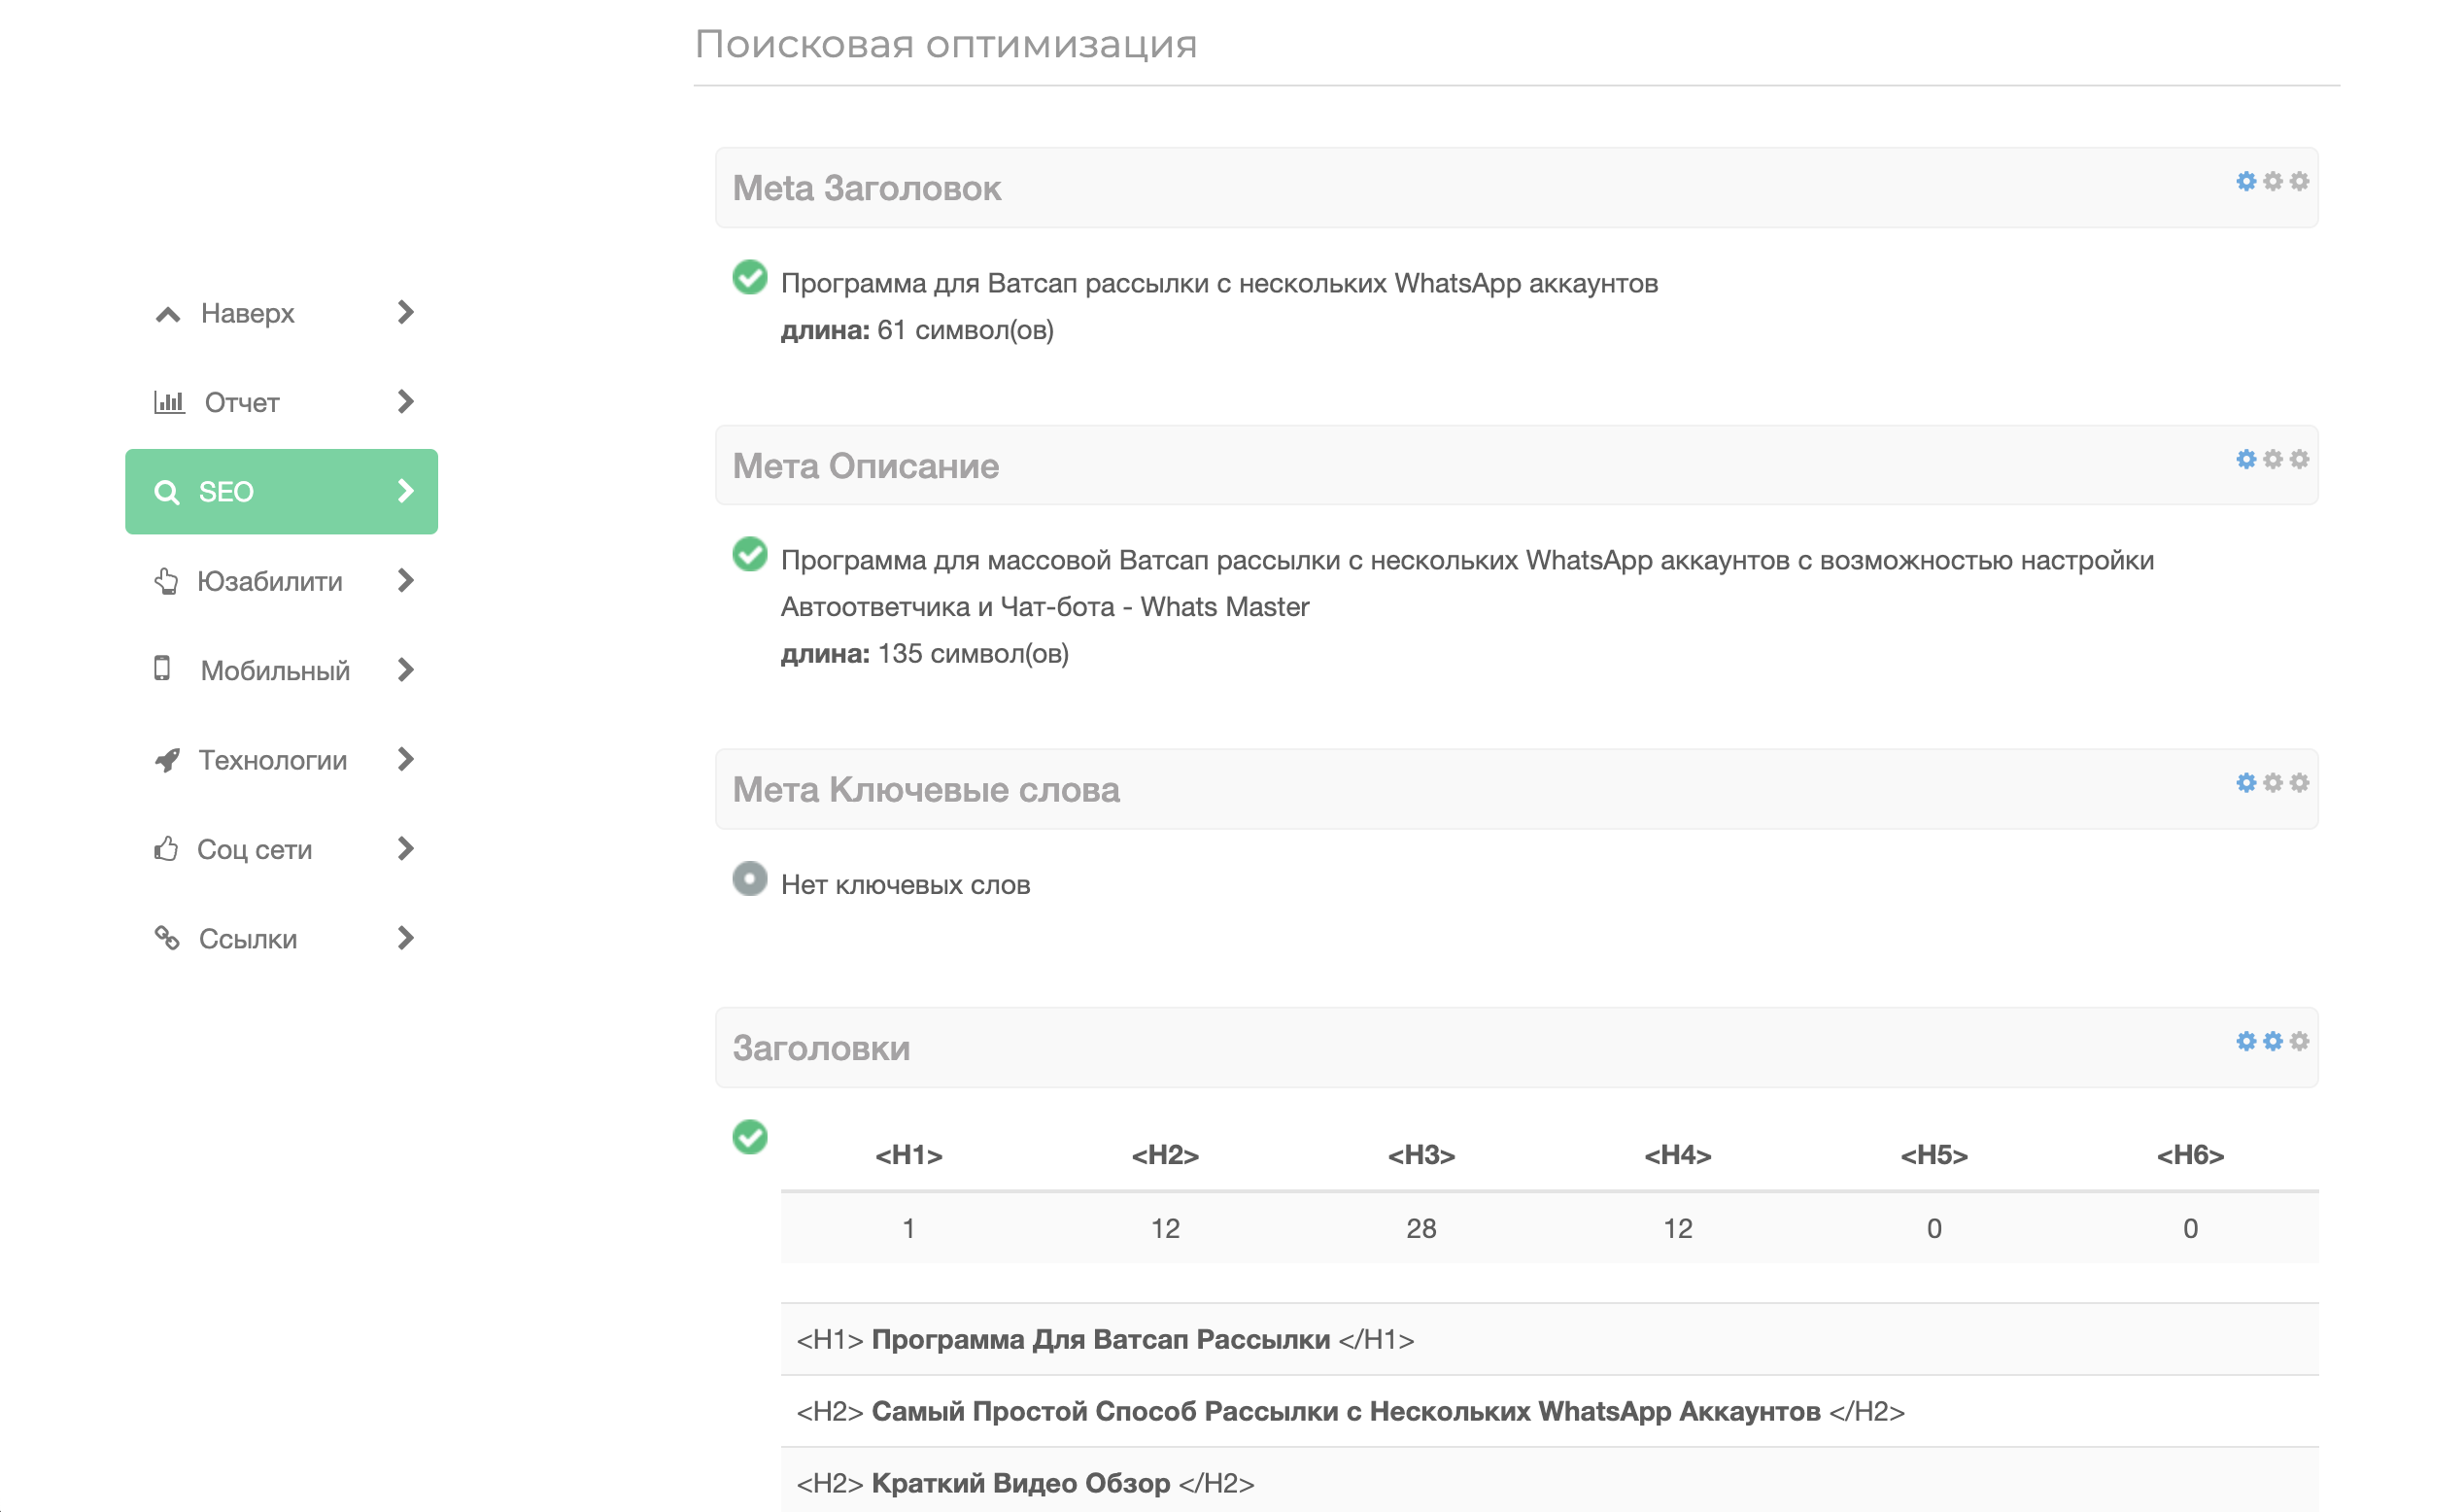This screenshot has width=2464, height=1512.
Task: Click the rocket icon beside Технологии
Action: coord(167,760)
